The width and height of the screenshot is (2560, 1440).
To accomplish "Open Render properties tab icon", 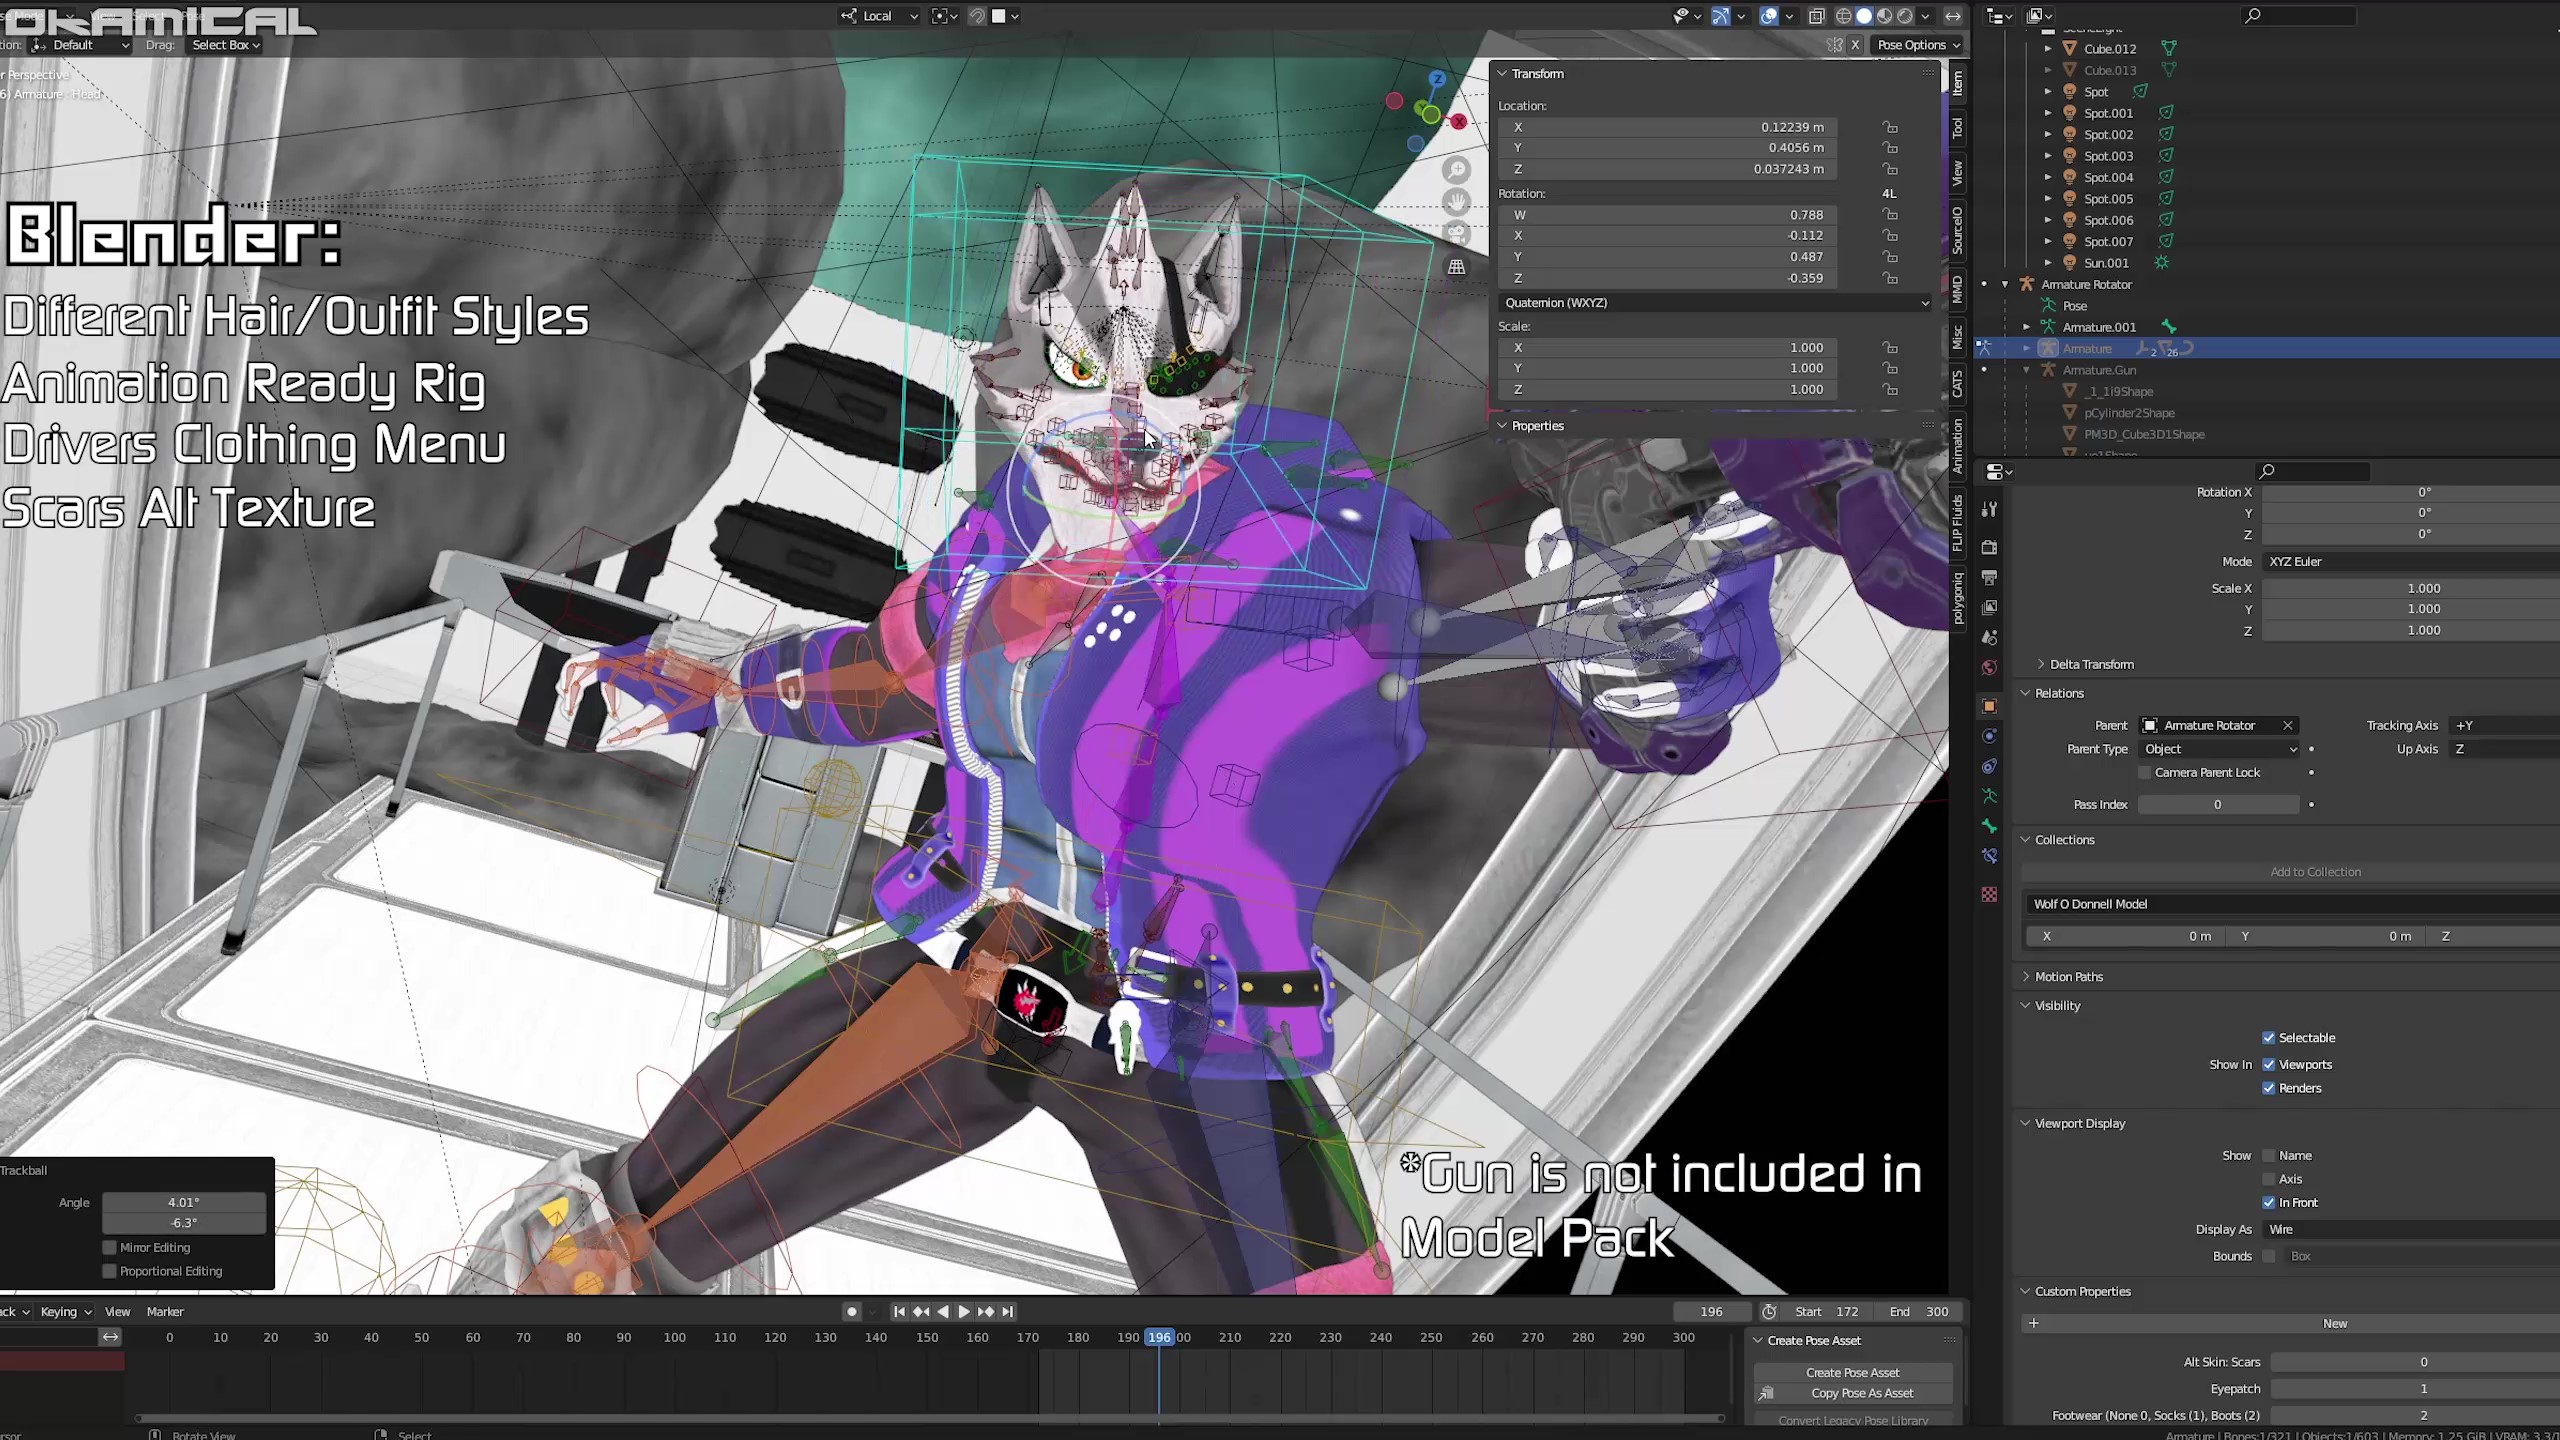I will point(1989,547).
